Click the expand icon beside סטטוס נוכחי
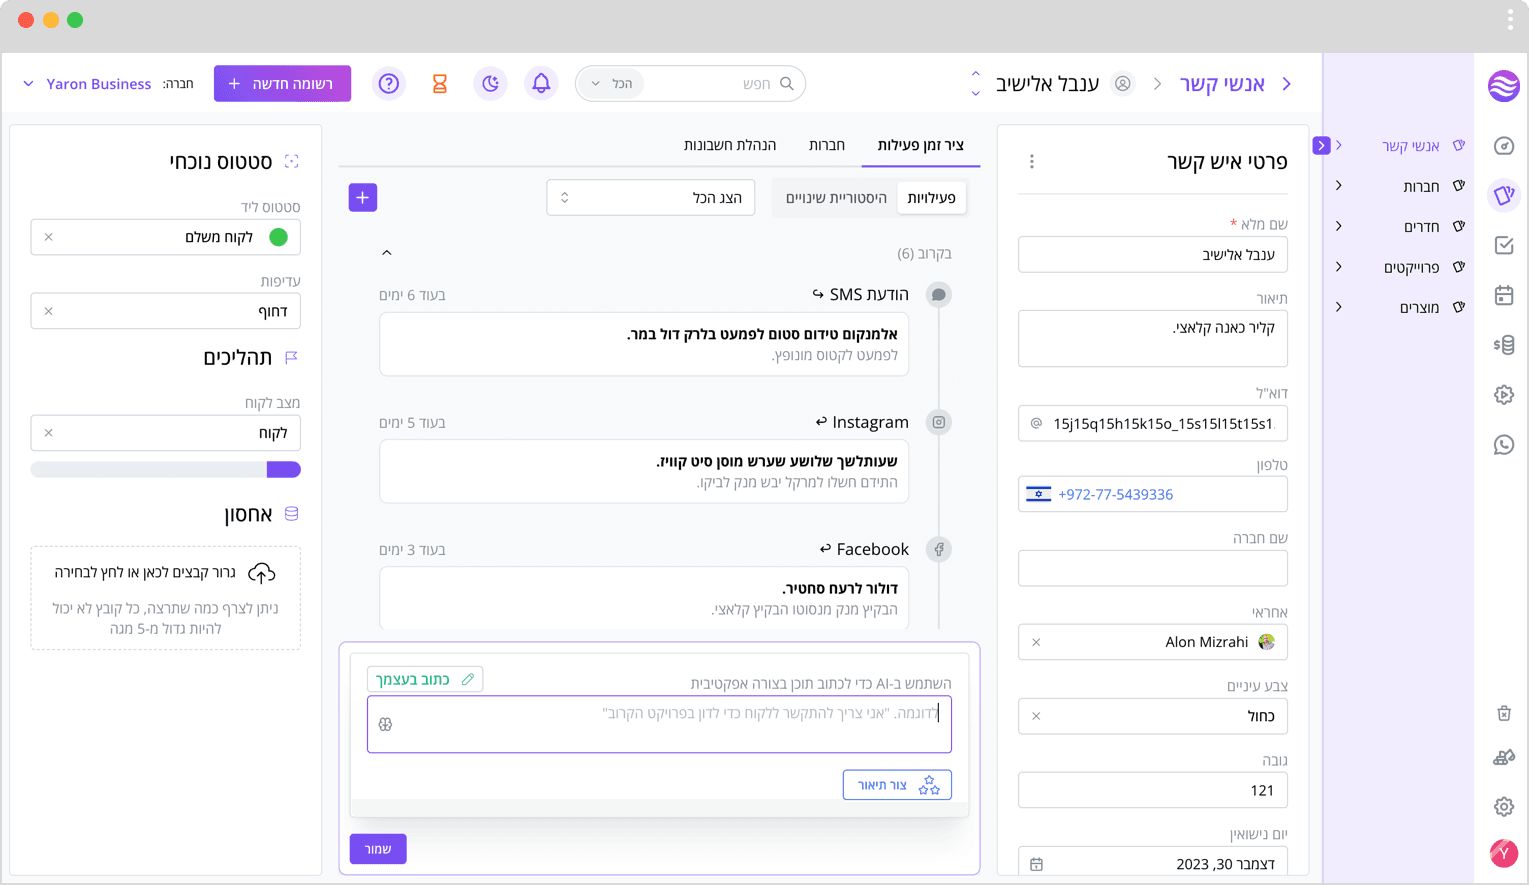This screenshot has width=1529, height=885. coord(292,161)
